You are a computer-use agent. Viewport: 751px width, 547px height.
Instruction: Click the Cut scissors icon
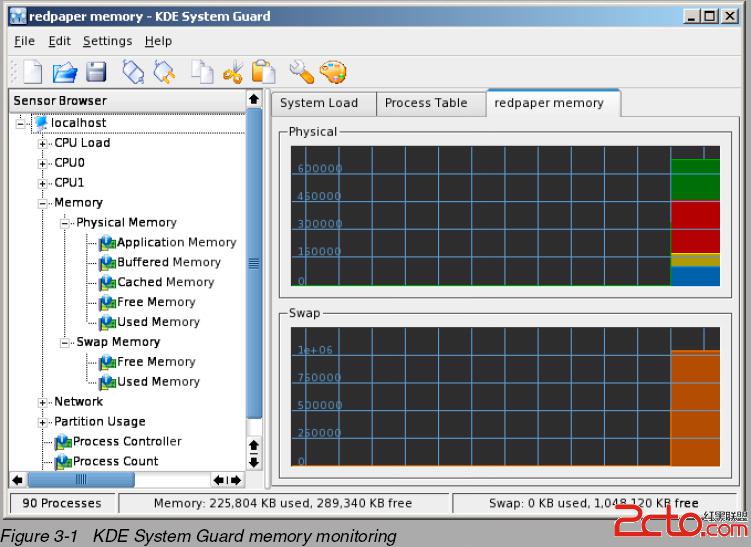point(233,72)
